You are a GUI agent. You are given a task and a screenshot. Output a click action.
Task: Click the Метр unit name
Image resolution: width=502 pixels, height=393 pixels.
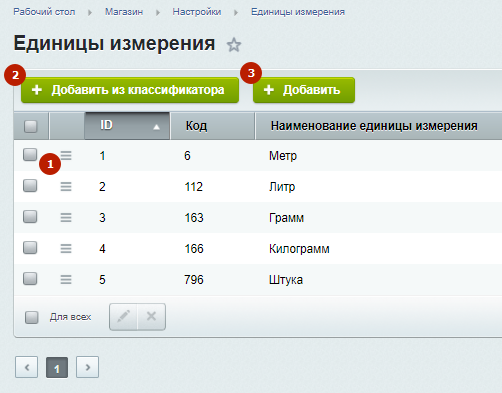pyautogui.click(x=283, y=156)
